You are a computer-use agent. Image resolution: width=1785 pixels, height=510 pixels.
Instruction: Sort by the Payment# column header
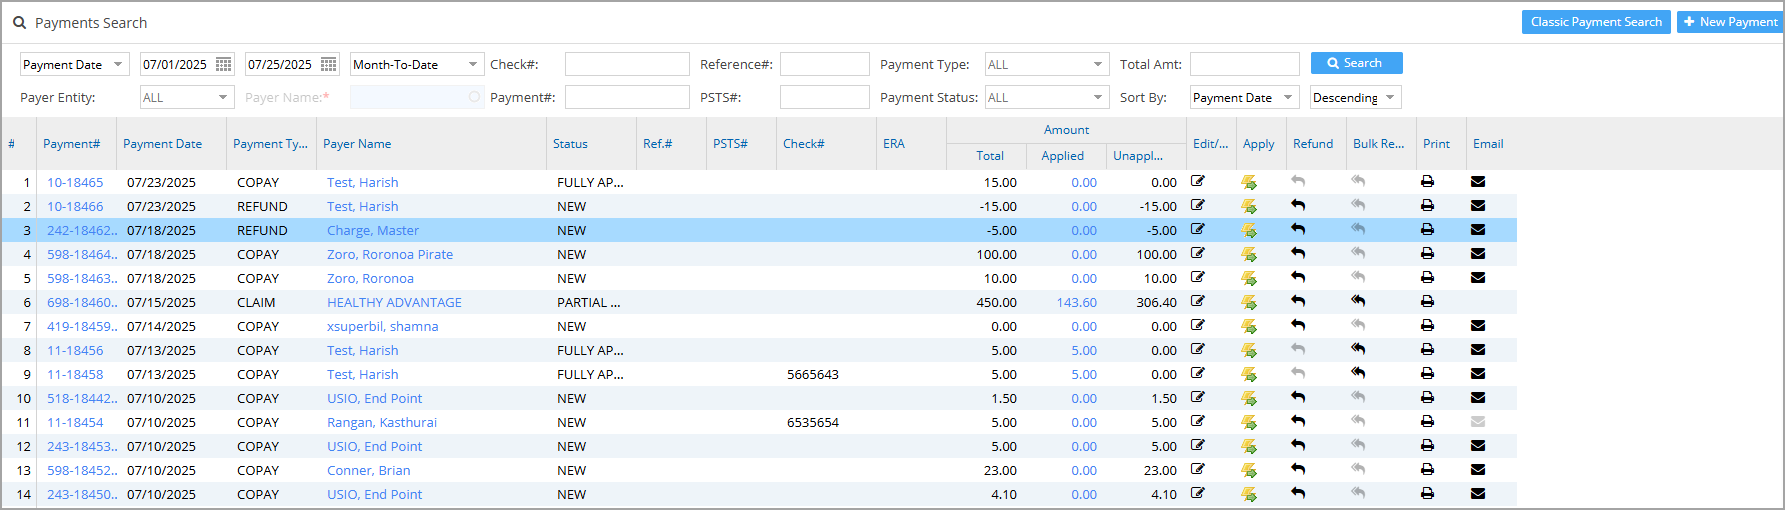72,144
